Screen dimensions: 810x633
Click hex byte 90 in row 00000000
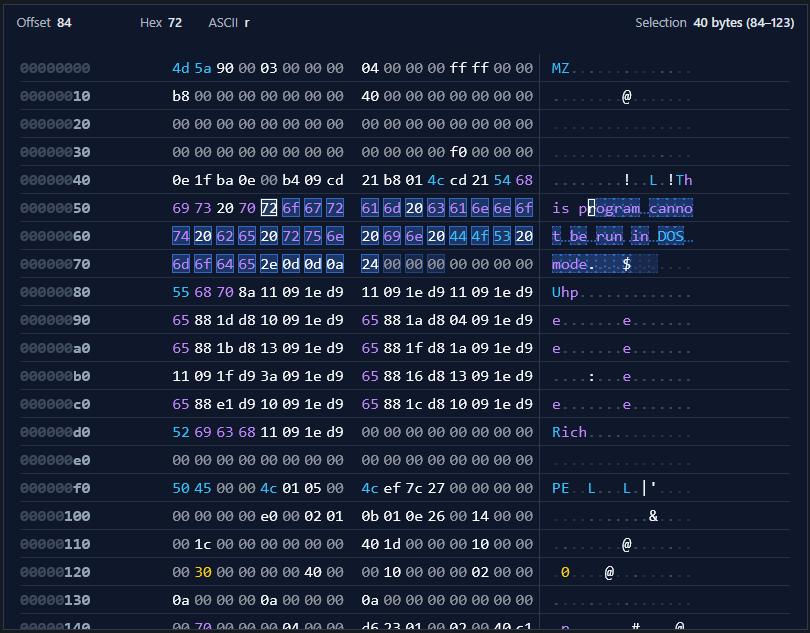point(225,68)
